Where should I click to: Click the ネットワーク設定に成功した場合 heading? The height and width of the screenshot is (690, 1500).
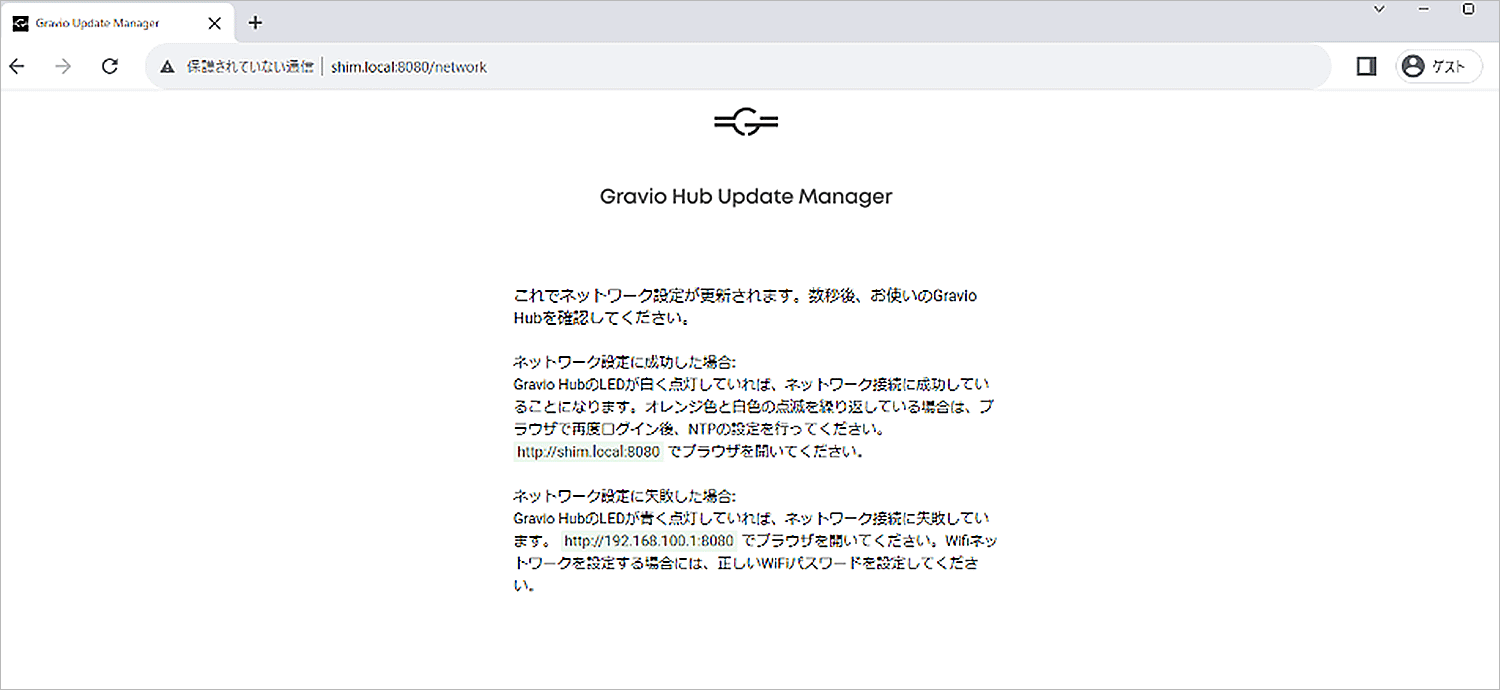(x=624, y=362)
